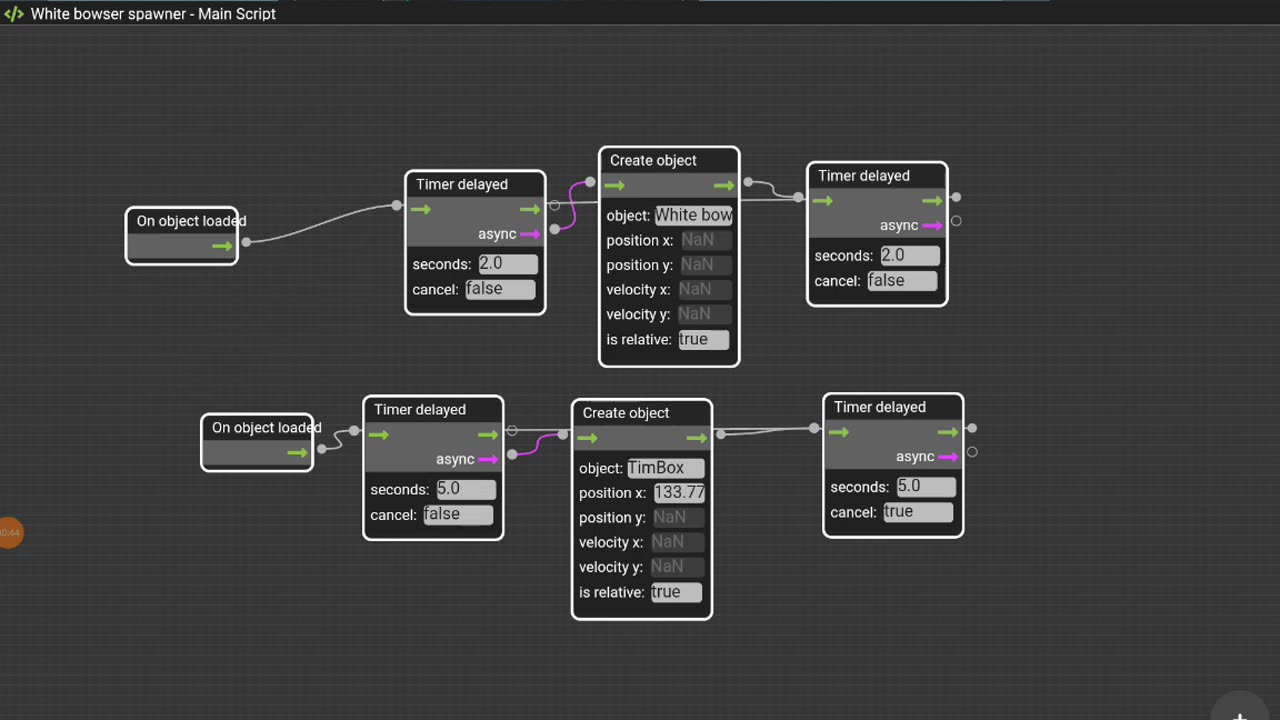Edit seconds 2.0 on timer following White bowser Create object
Viewport: 1280px width, 720px height.
(910, 256)
